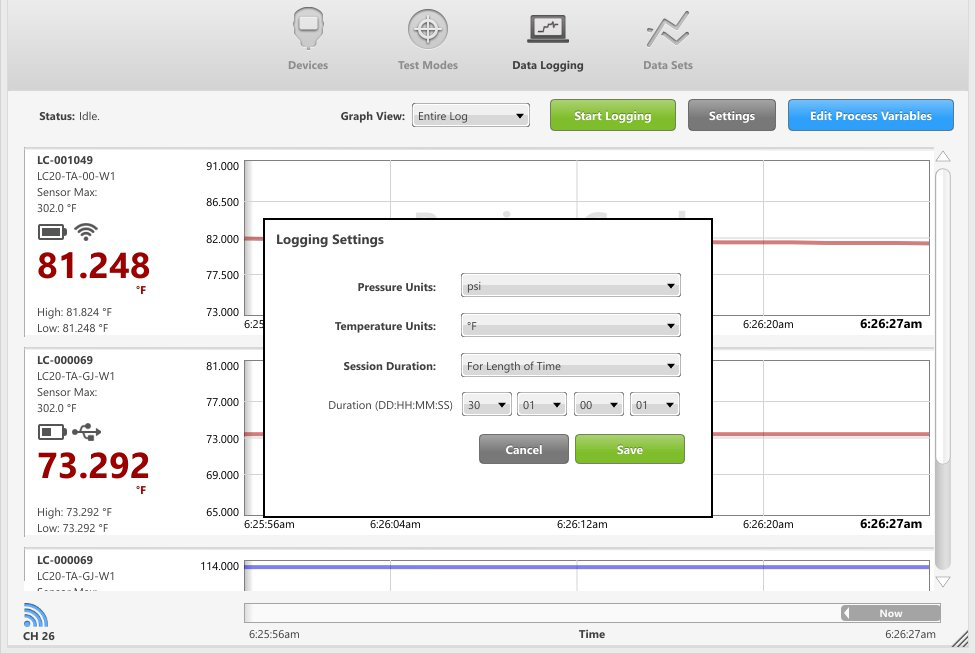
Task: Click window resize grip in corner
Action: click(x=959, y=639)
